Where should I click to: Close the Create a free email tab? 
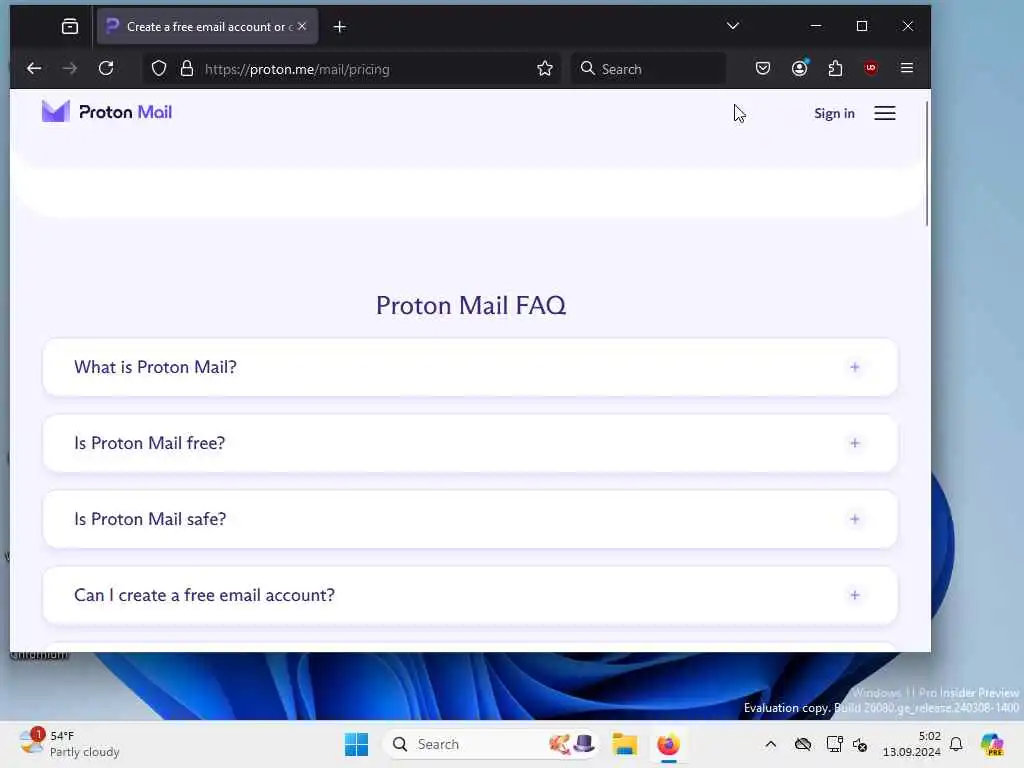[x=302, y=26]
